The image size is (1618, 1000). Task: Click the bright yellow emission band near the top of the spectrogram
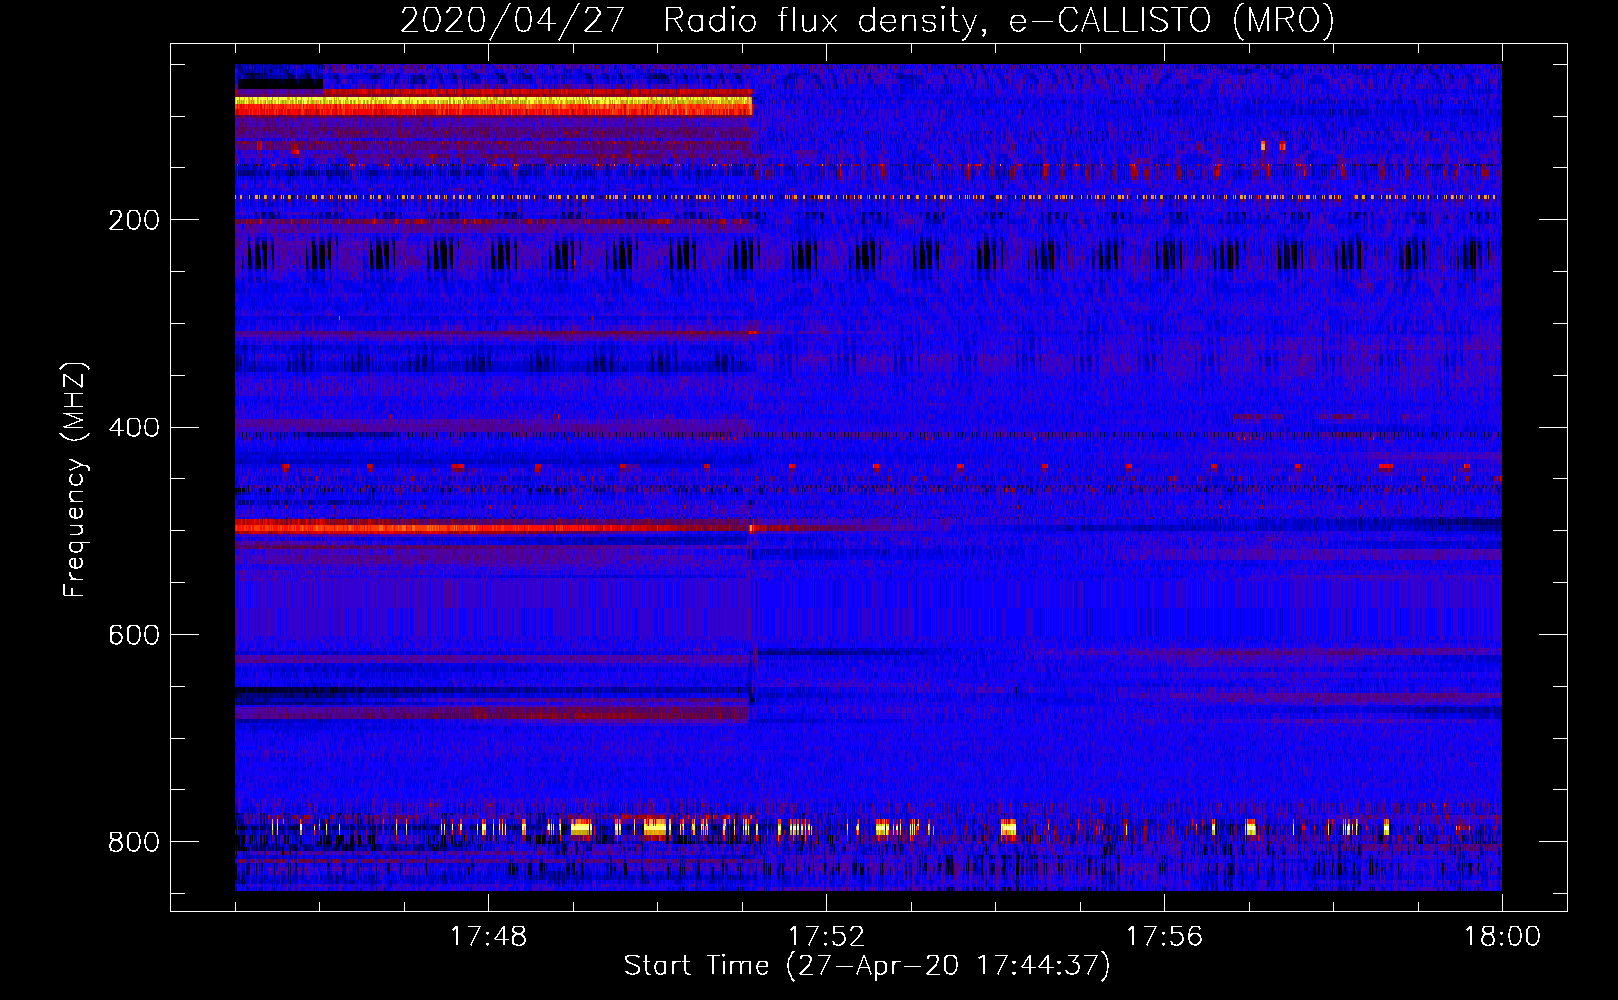point(493,102)
